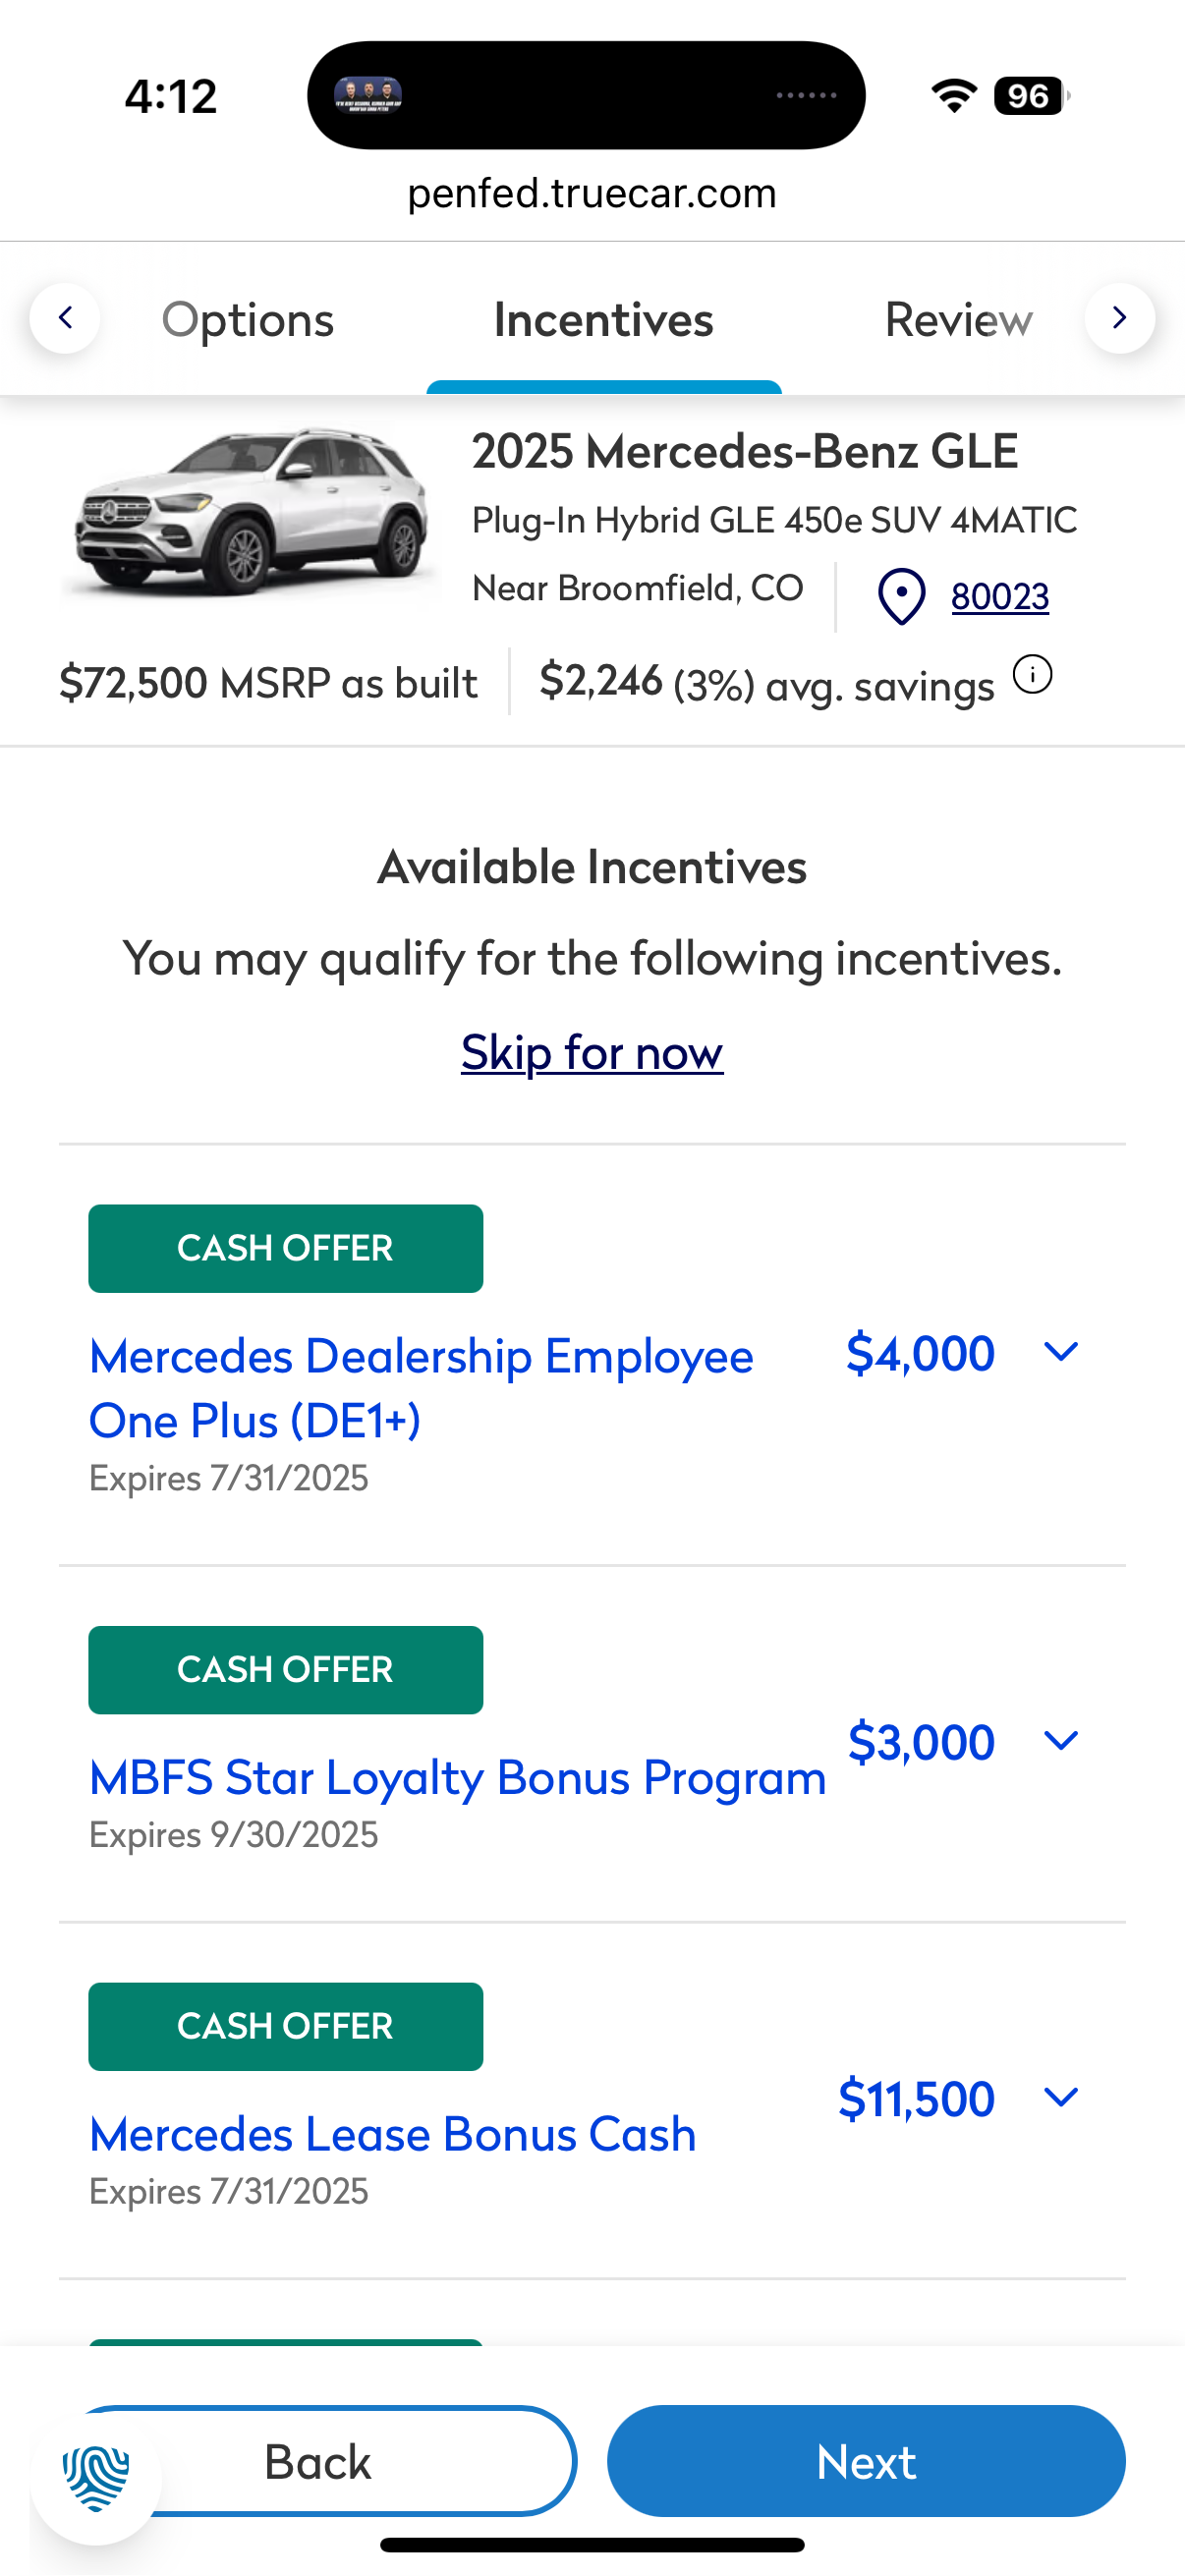
Task: Expand the $4,000 DE1+ incentive chevron
Action: point(1060,1352)
